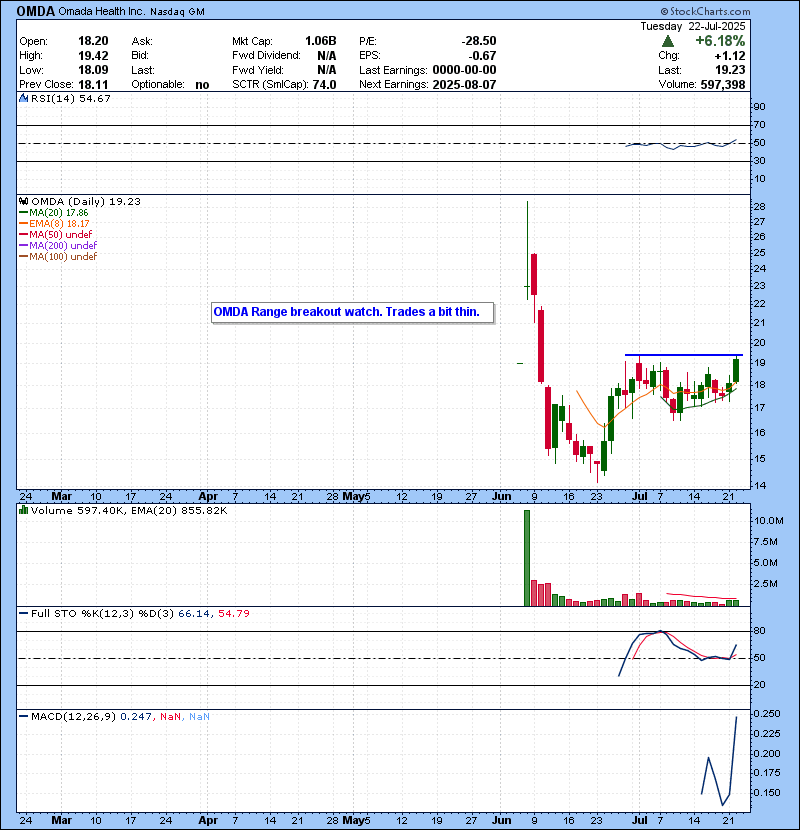Click the 0.250 MACD axis label
This screenshot has height=830, width=800.
point(767,714)
